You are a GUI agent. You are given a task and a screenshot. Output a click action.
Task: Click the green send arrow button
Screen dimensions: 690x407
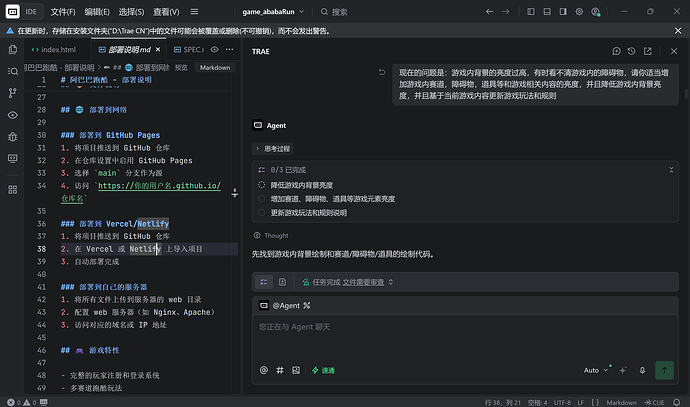click(664, 370)
